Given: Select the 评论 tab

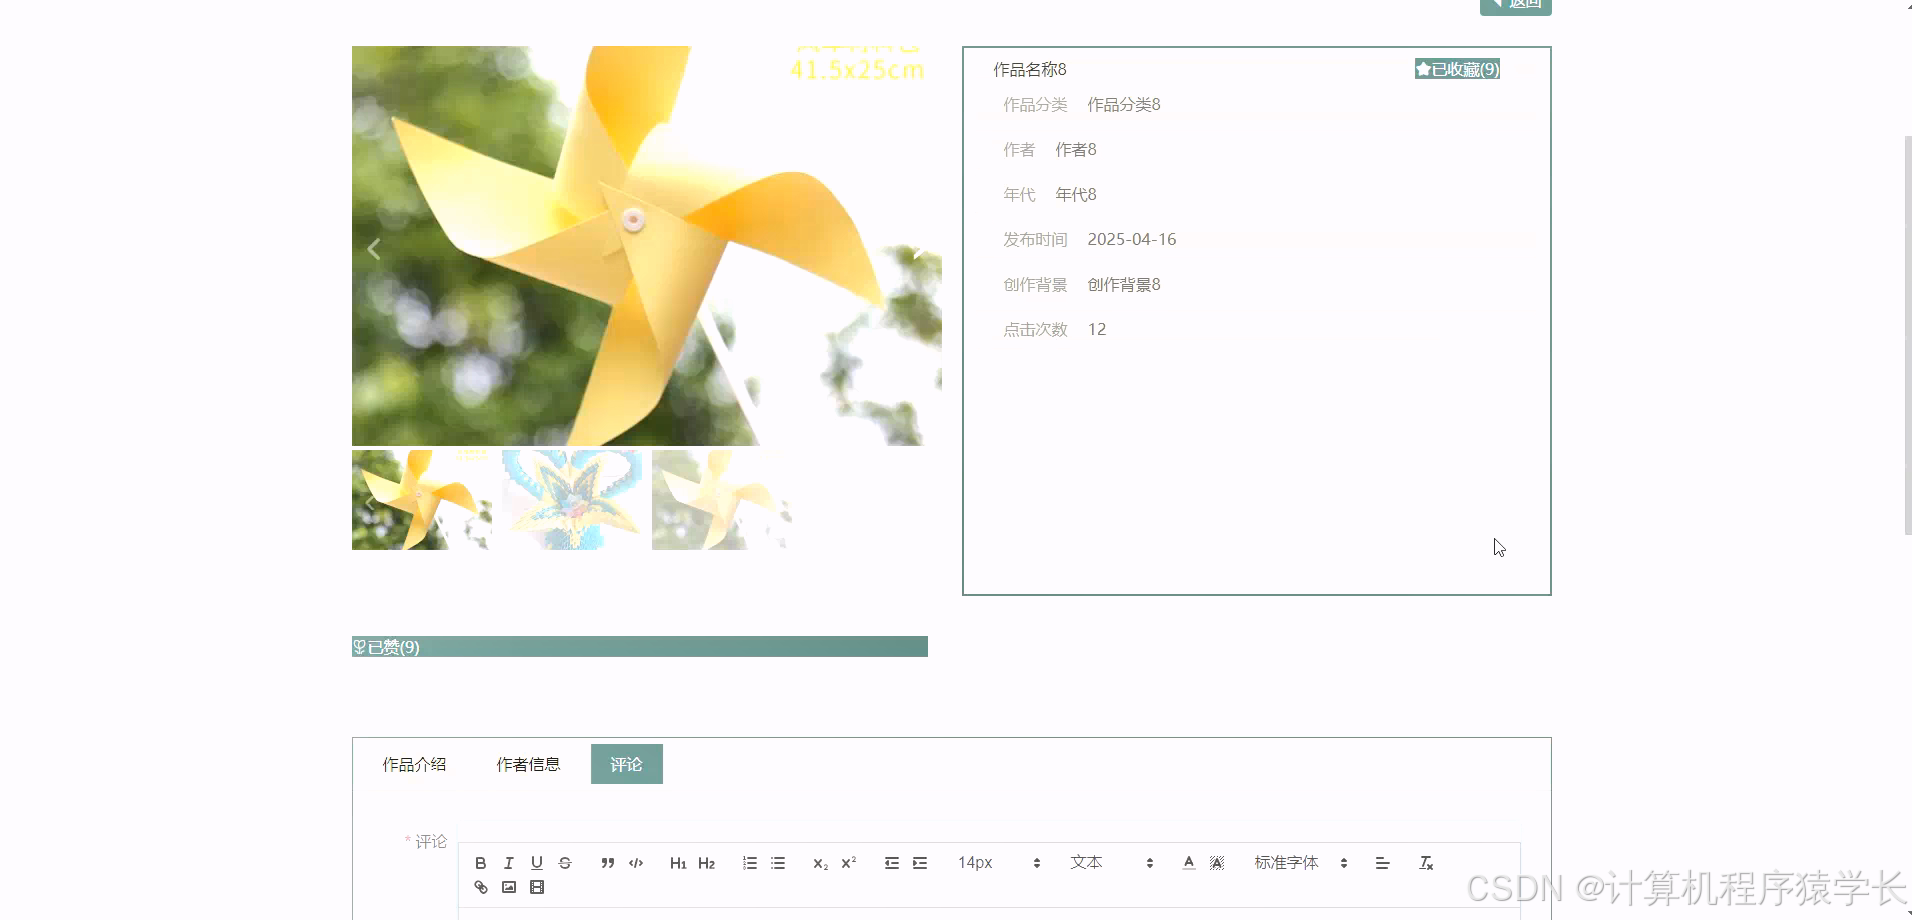Looking at the screenshot, I should 627,764.
